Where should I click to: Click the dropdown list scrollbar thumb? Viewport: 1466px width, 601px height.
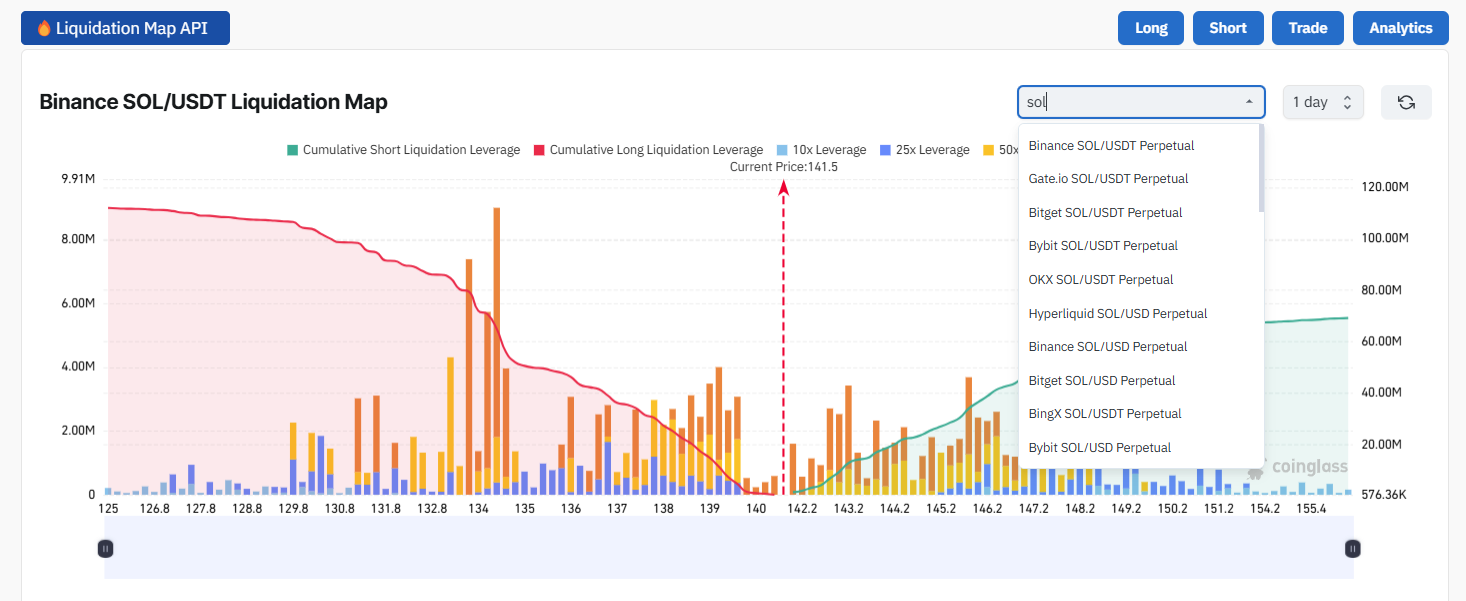point(1261,168)
